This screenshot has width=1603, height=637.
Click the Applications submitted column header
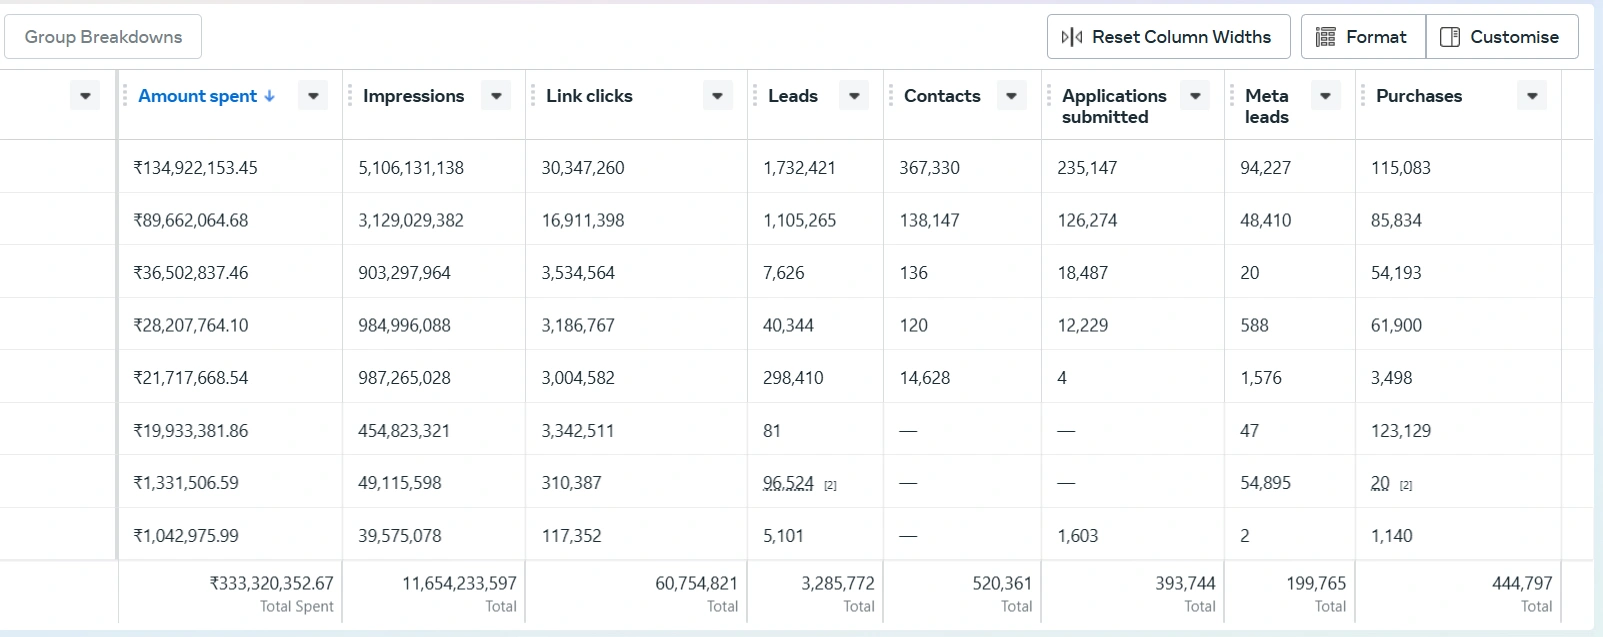pos(1114,106)
